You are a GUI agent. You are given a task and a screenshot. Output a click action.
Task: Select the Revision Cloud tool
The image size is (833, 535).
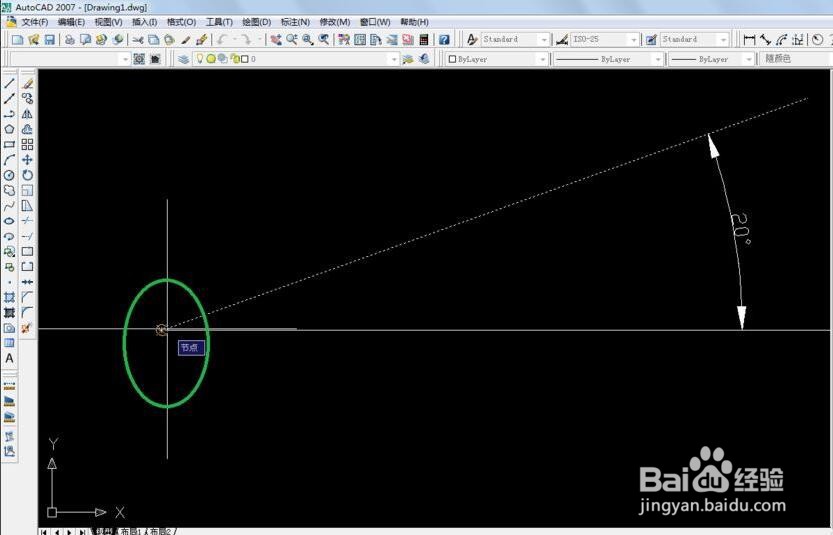[x=9, y=190]
